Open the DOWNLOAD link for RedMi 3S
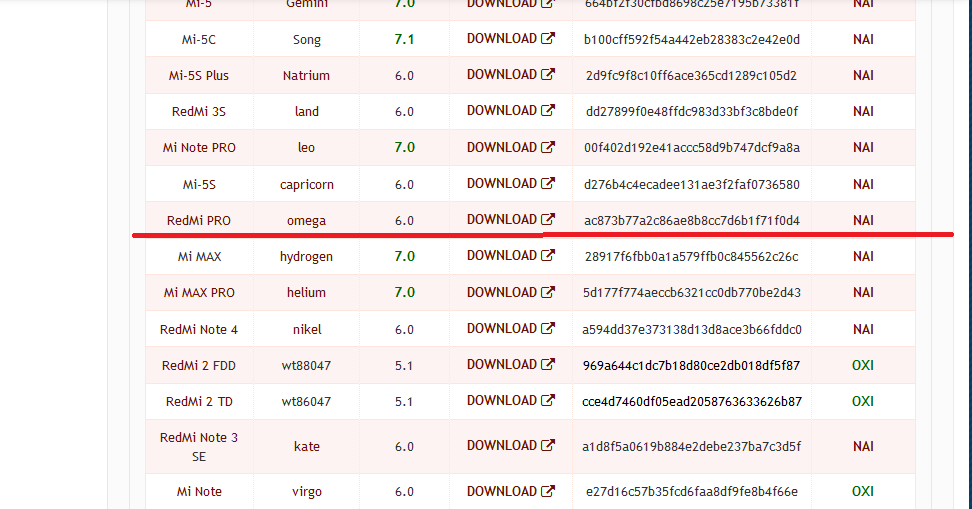This screenshot has width=972, height=509. (511, 110)
